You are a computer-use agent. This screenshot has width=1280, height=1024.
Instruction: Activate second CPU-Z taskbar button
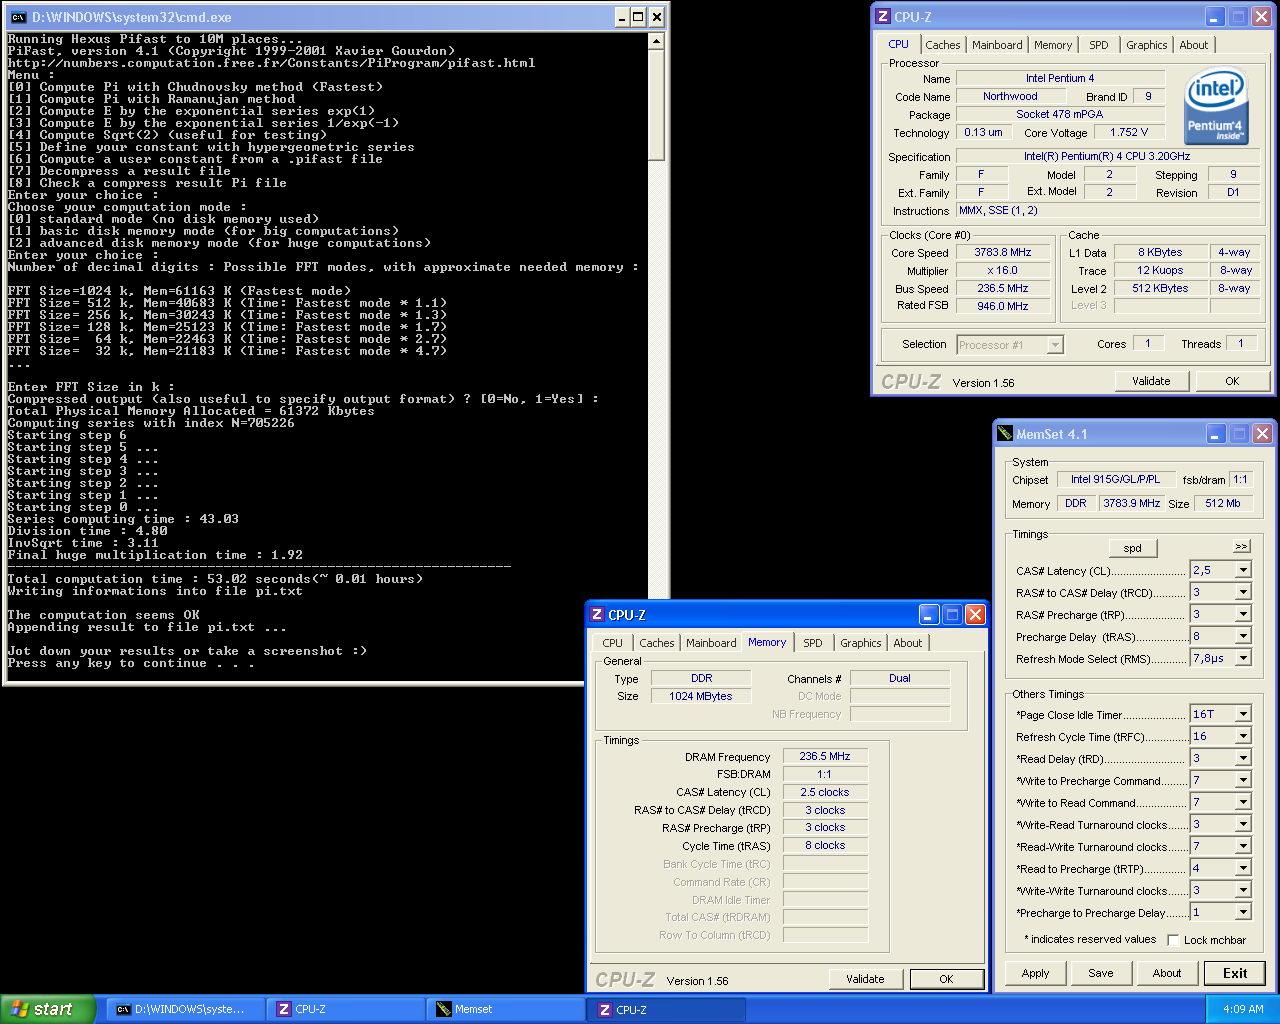click(x=666, y=1009)
